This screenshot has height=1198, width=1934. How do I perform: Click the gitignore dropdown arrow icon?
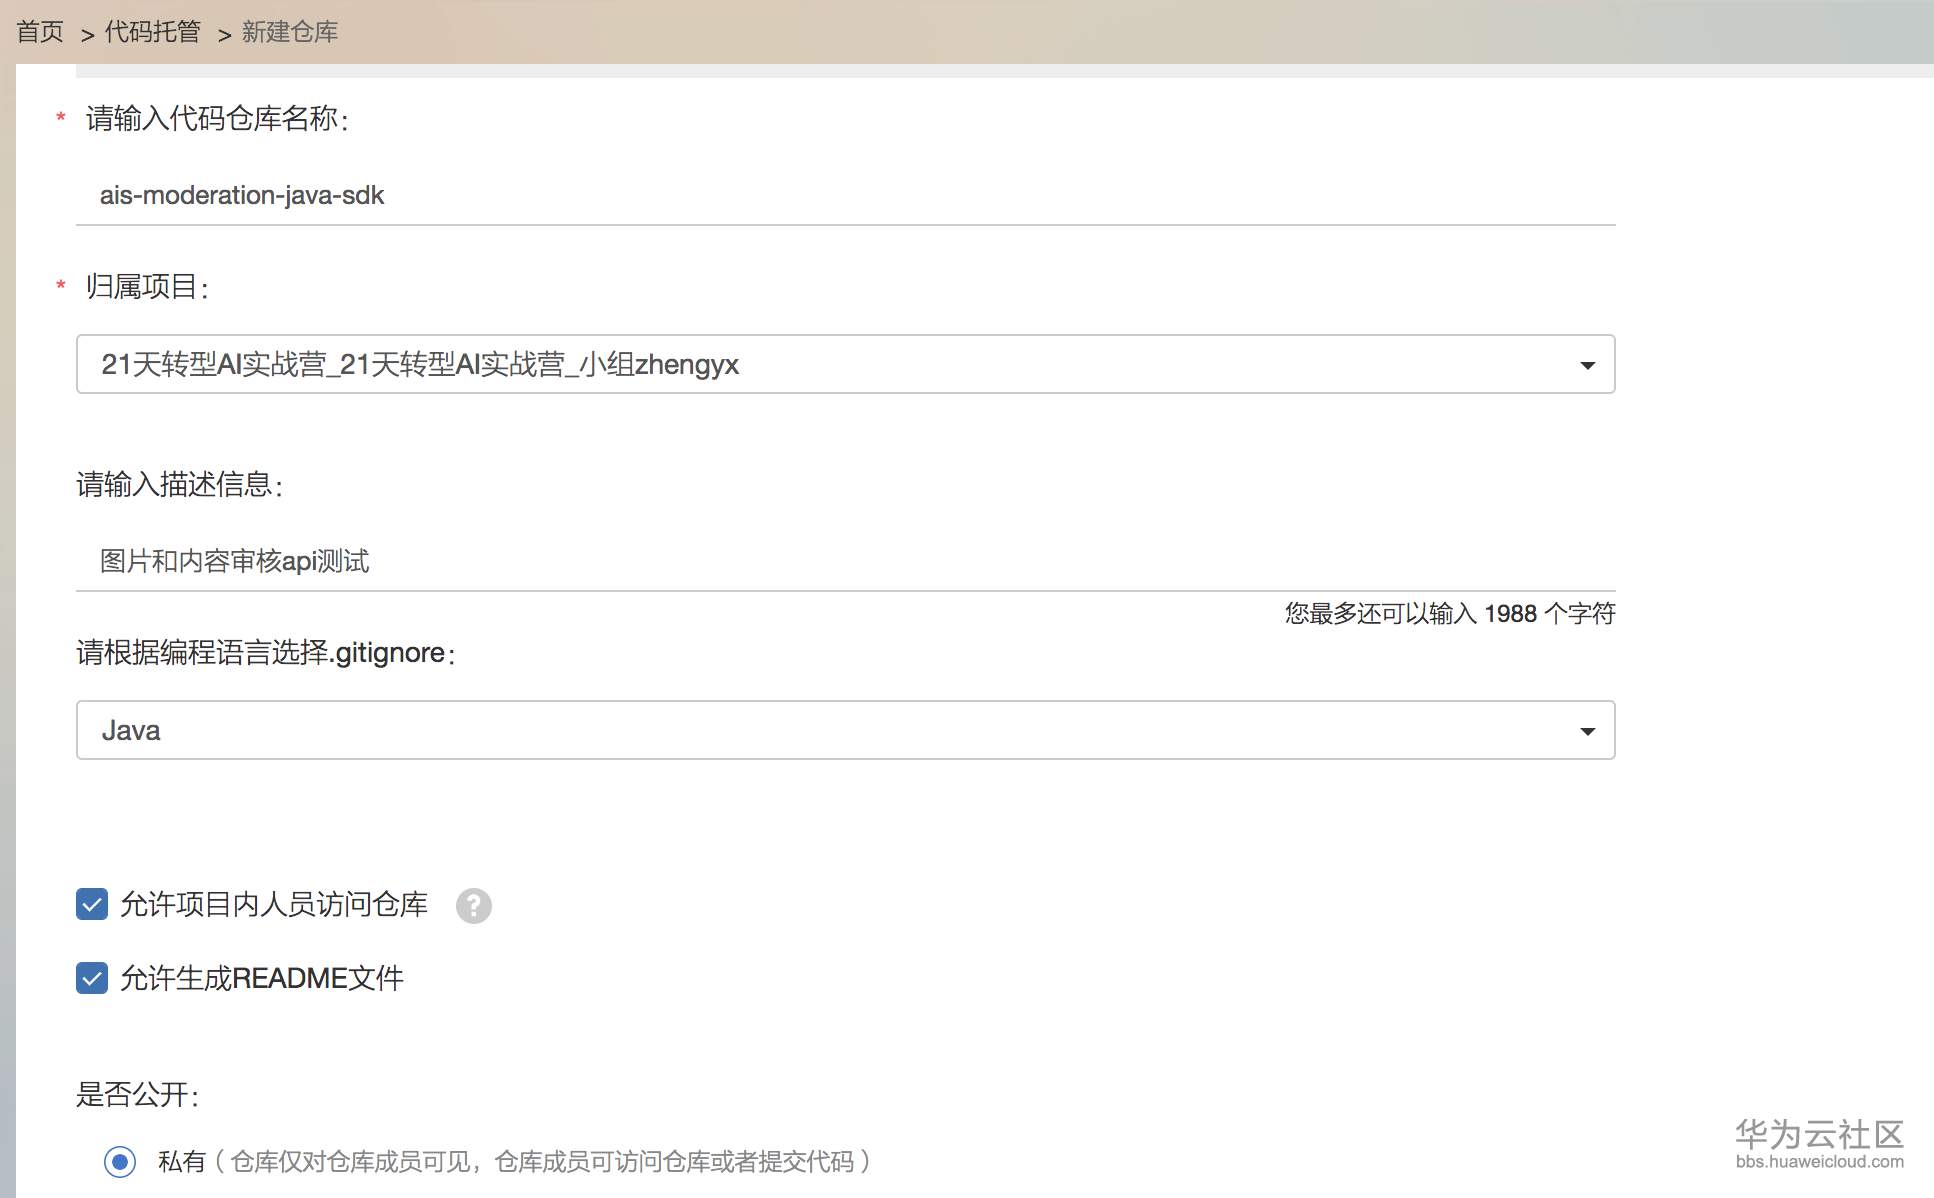click(x=1587, y=731)
